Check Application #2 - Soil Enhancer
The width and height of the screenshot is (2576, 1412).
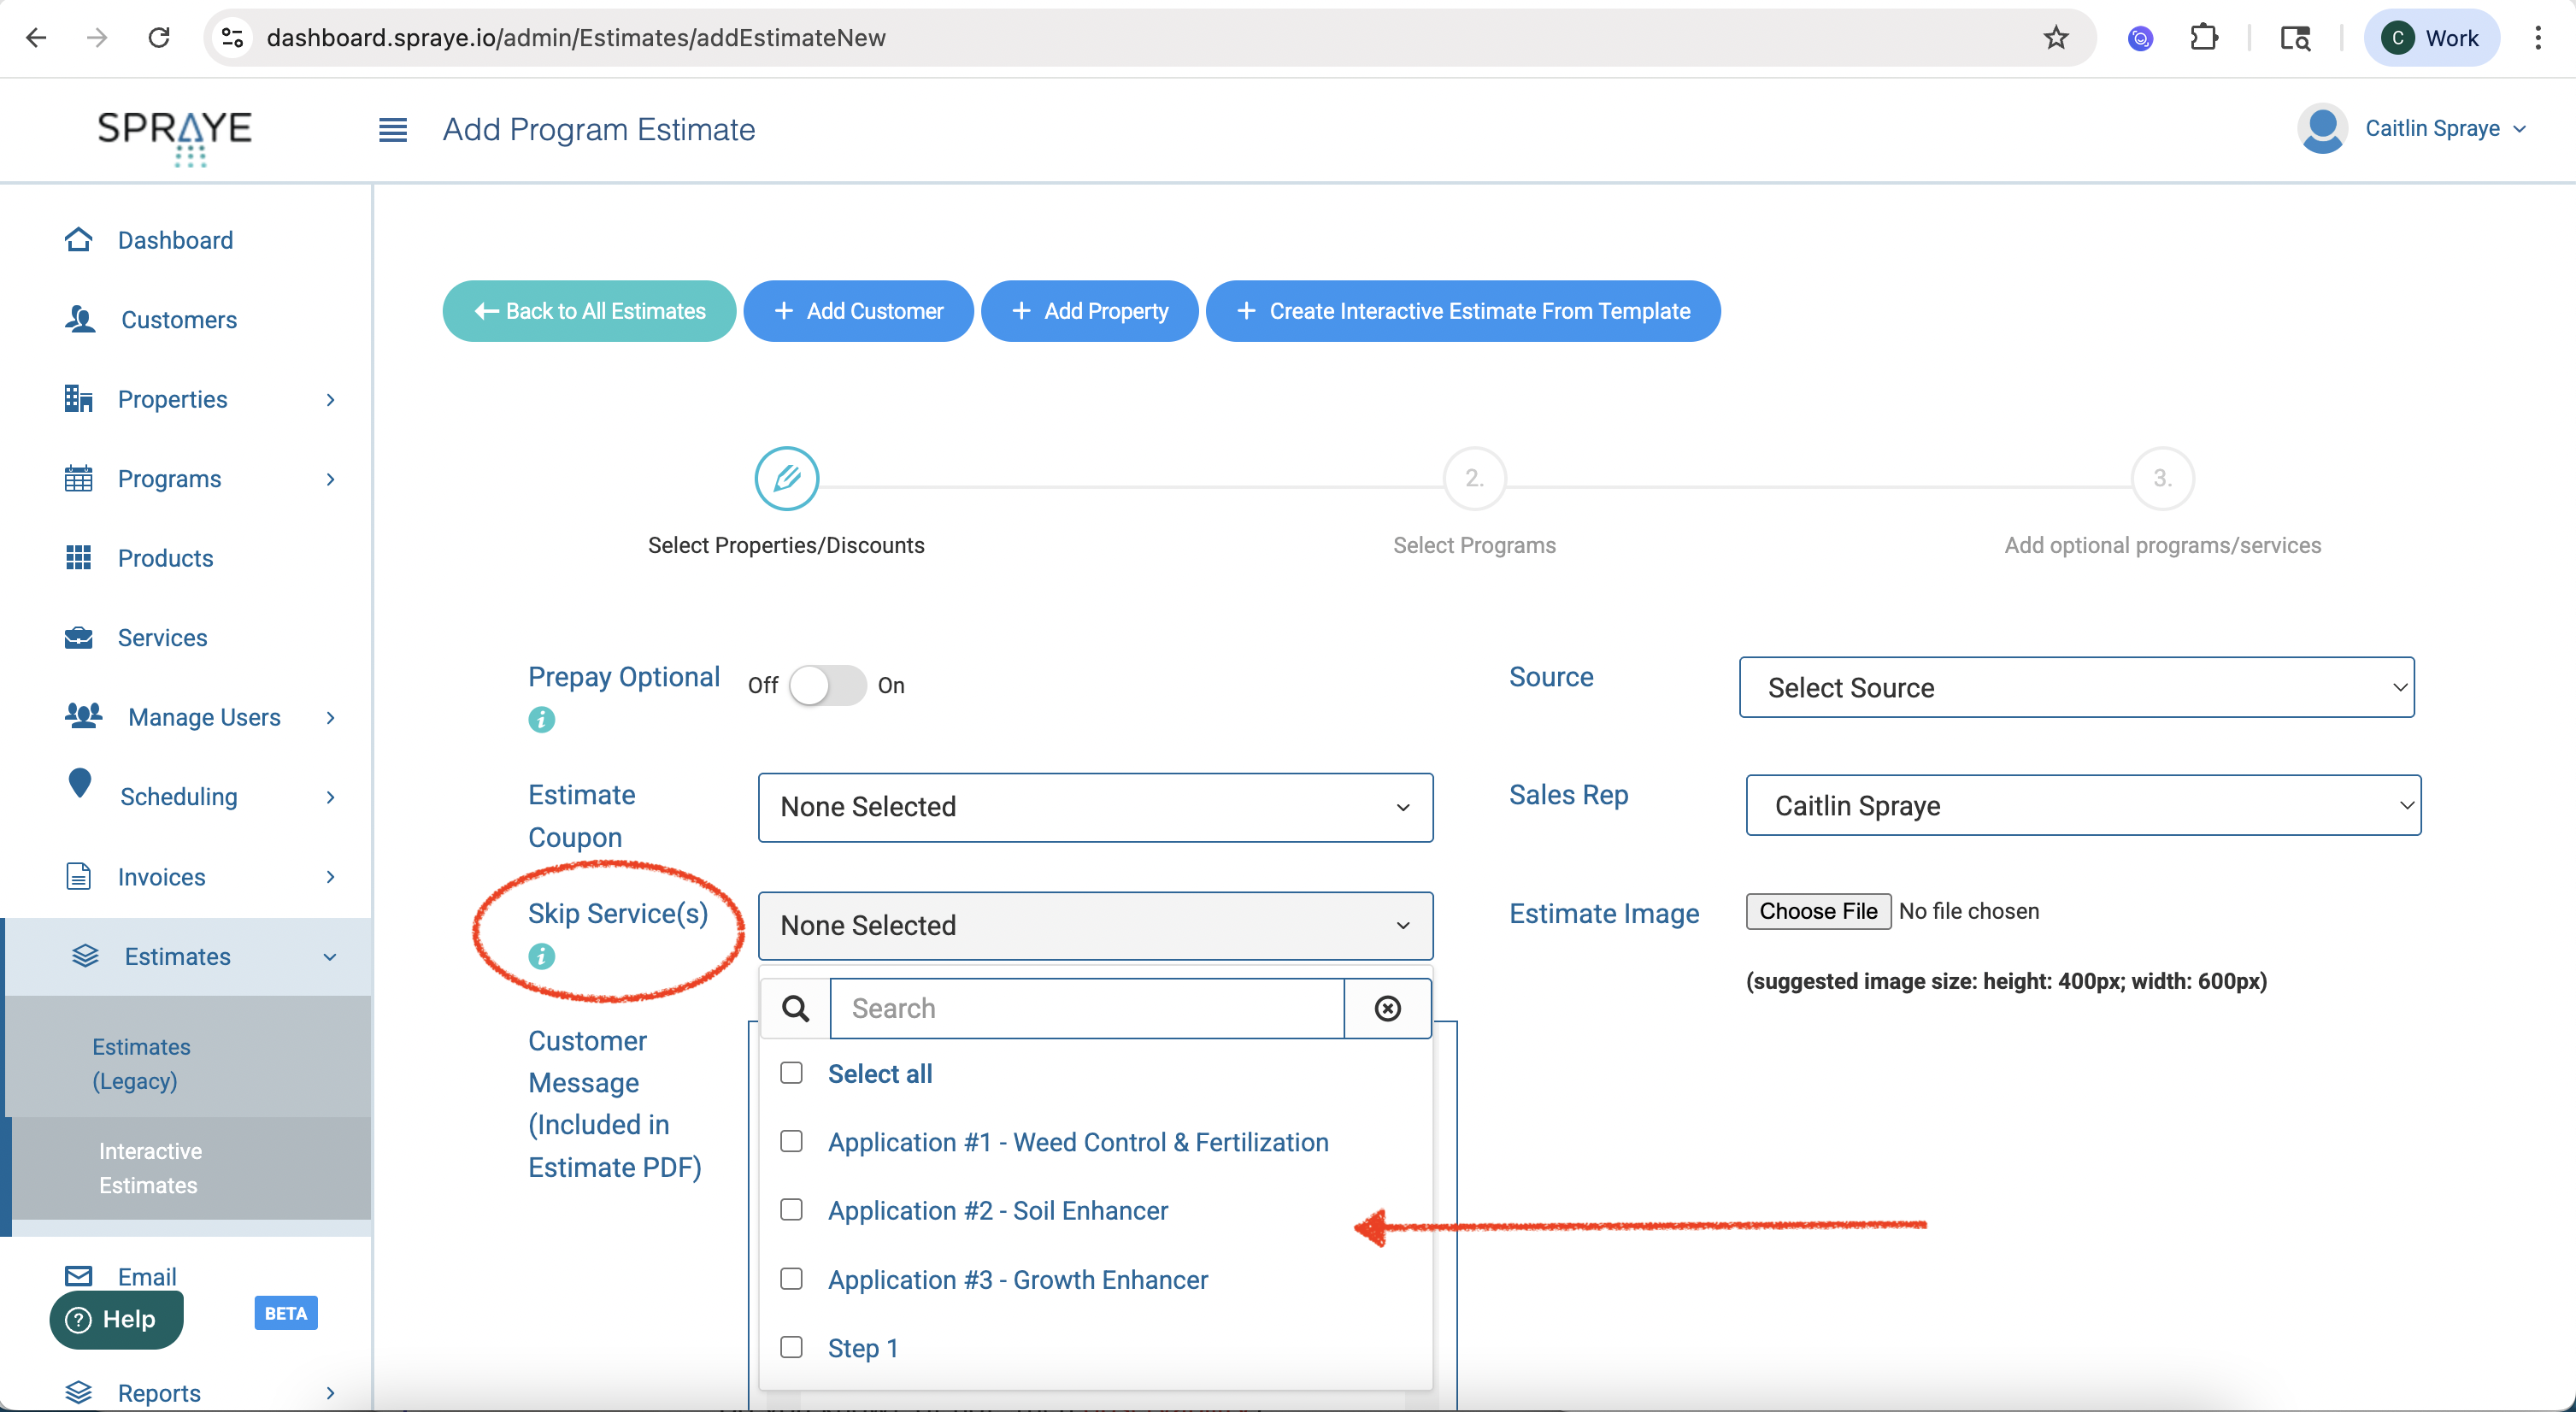tap(791, 1210)
